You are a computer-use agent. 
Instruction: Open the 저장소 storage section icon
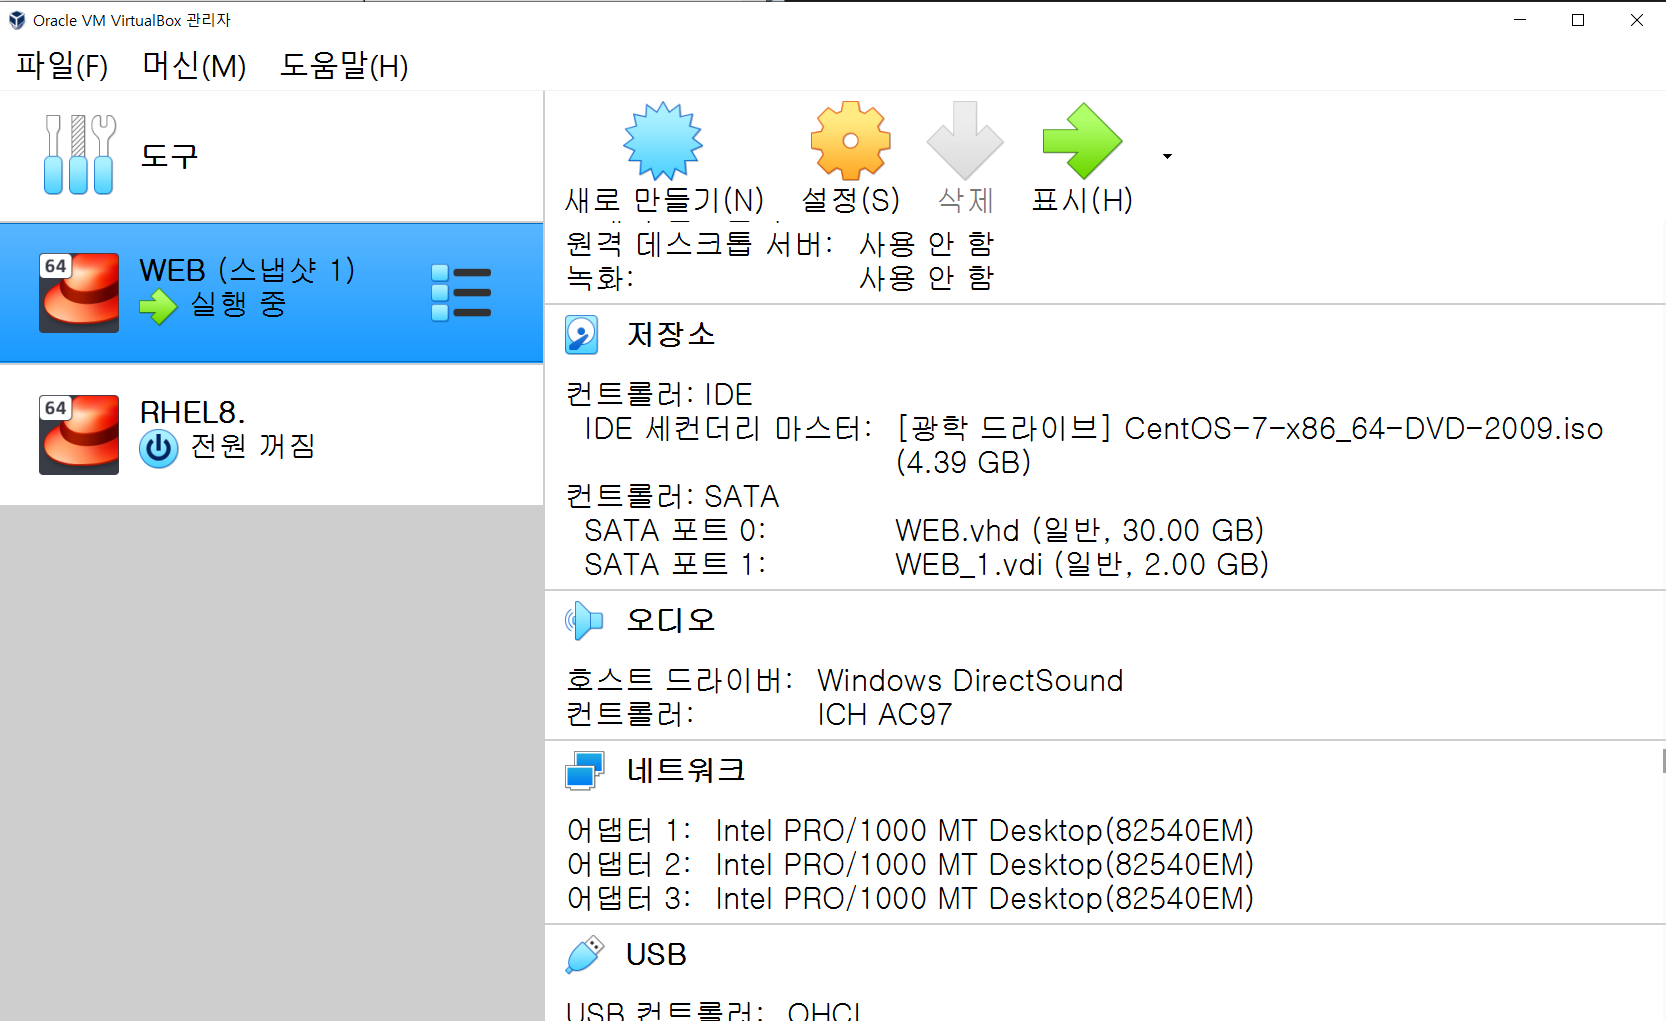[x=582, y=335]
